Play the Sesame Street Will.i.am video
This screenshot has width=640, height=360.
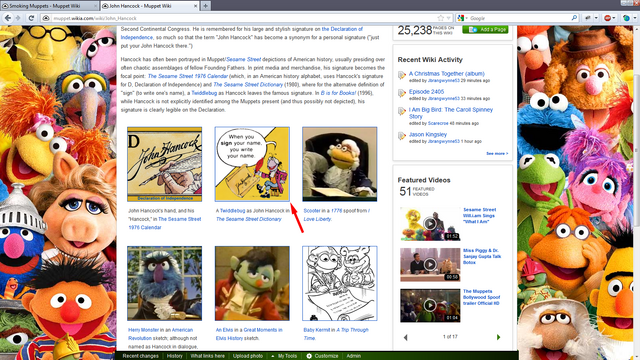point(430,224)
